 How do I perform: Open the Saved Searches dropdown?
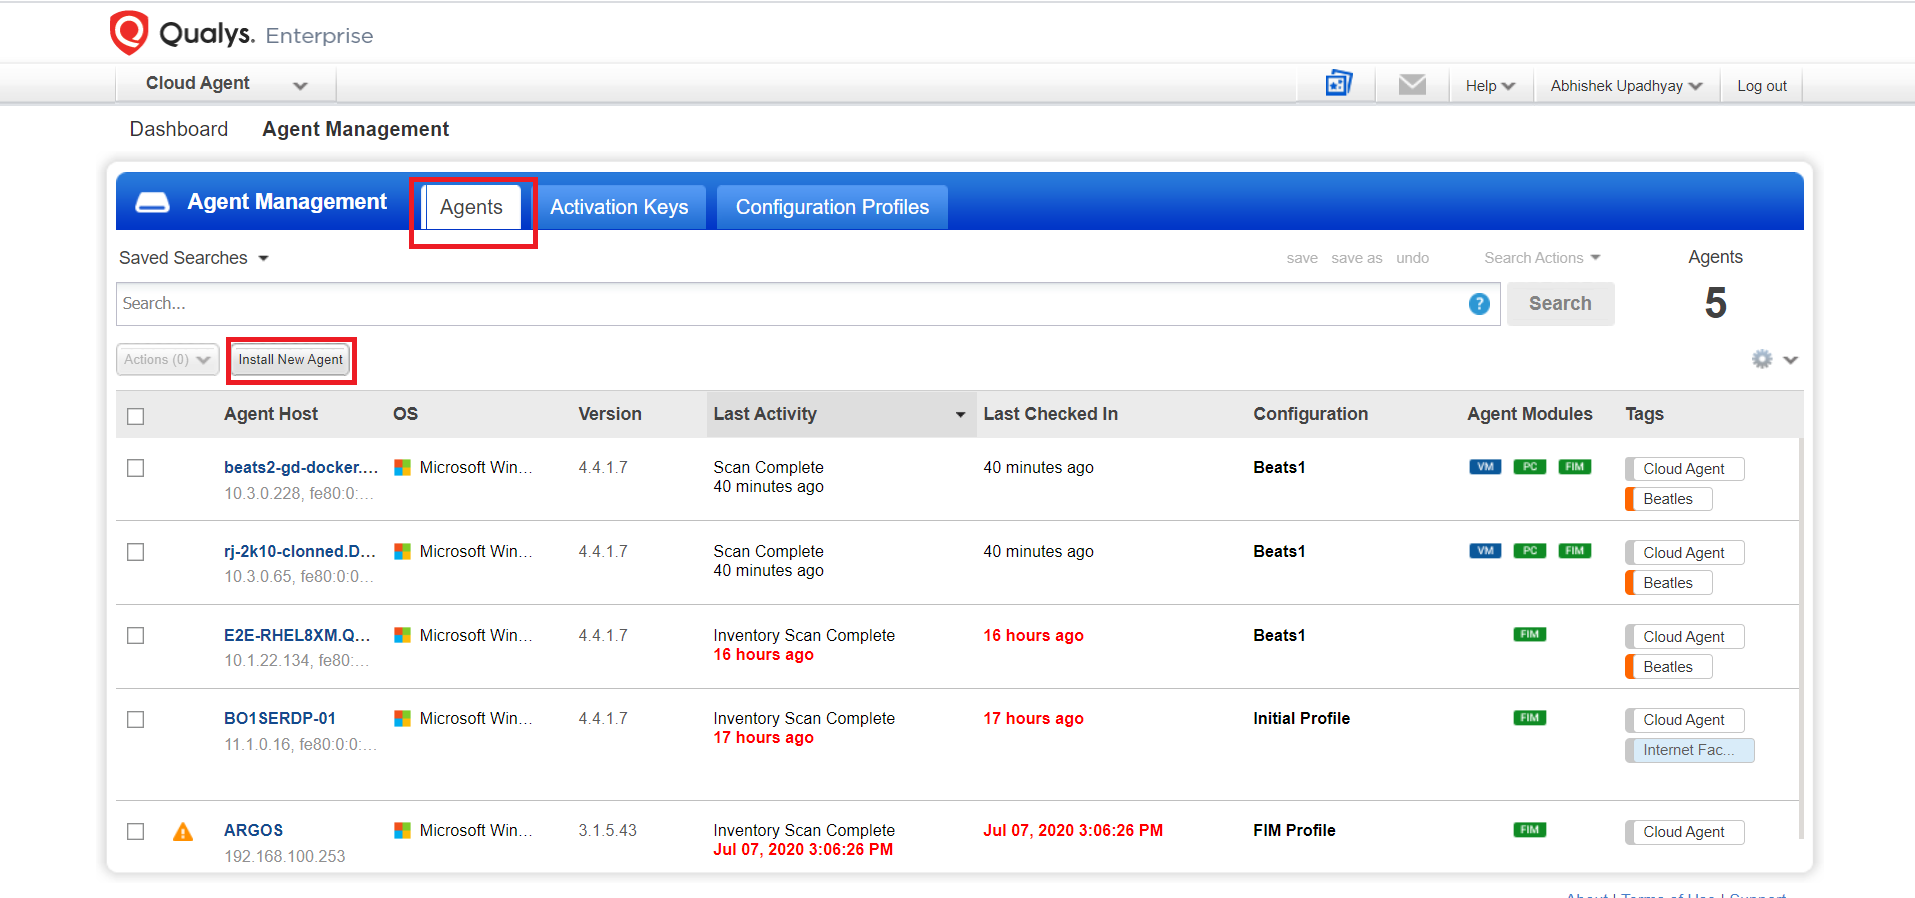coord(194,258)
